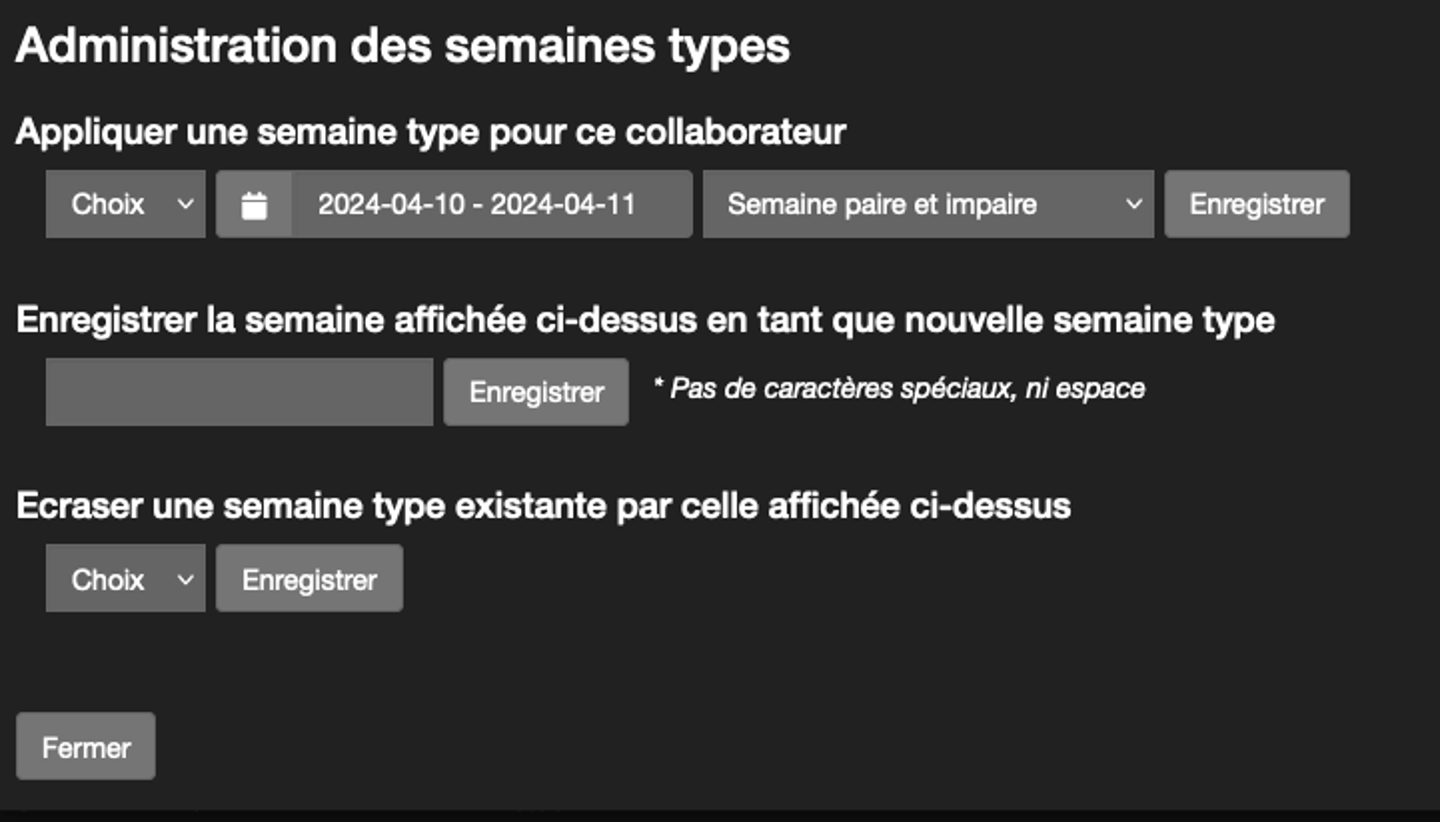The width and height of the screenshot is (1440, 822).
Task: Click the chevron arrow of Semaine paire et impaire selector
Action: click(x=1133, y=205)
